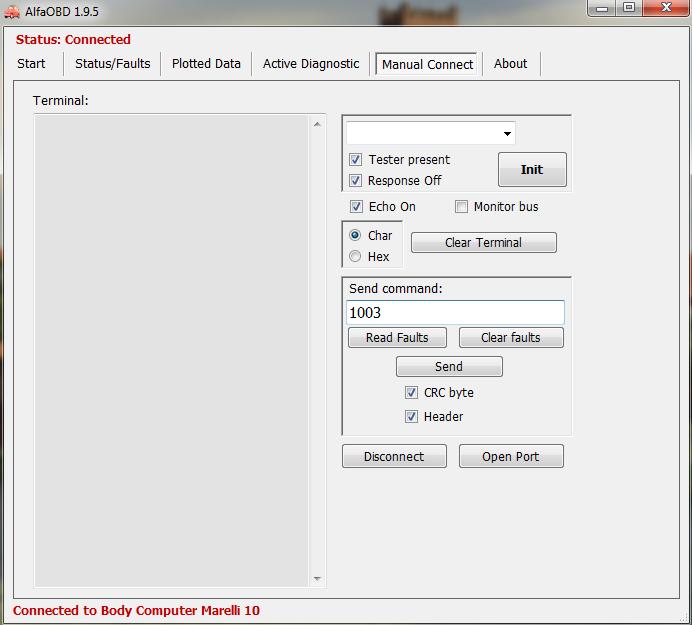Image resolution: width=692 pixels, height=625 pixels.
Task: Select the Manual Connect tab
Action: click(x=427, y=64)
